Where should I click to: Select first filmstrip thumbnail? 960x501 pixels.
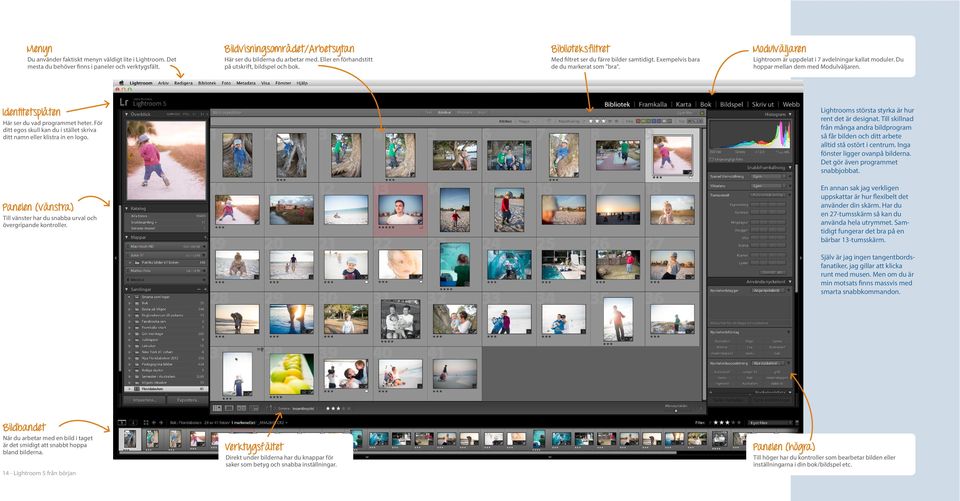click(130, 439)
